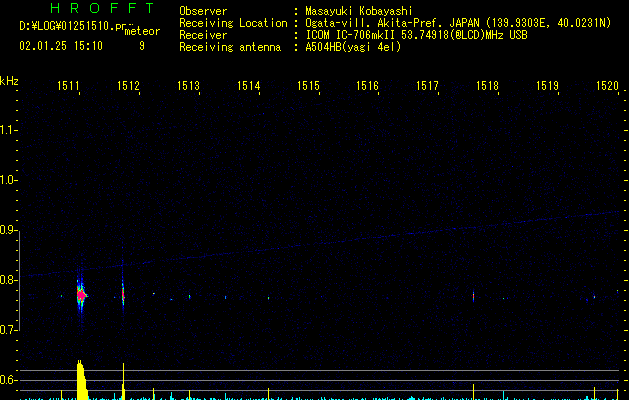The image size is (629, 400).
Task: Click the 1513 time axis marker
Action: (188, 86)
